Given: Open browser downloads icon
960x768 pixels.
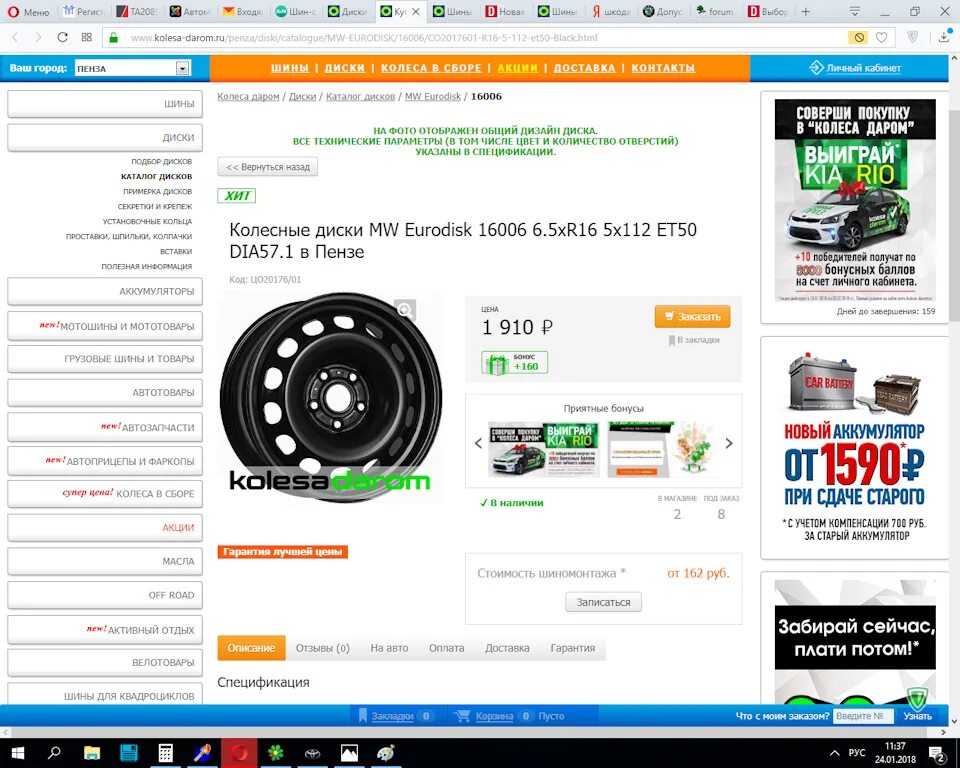Looking at the screenshot, I should click(943, 37).
